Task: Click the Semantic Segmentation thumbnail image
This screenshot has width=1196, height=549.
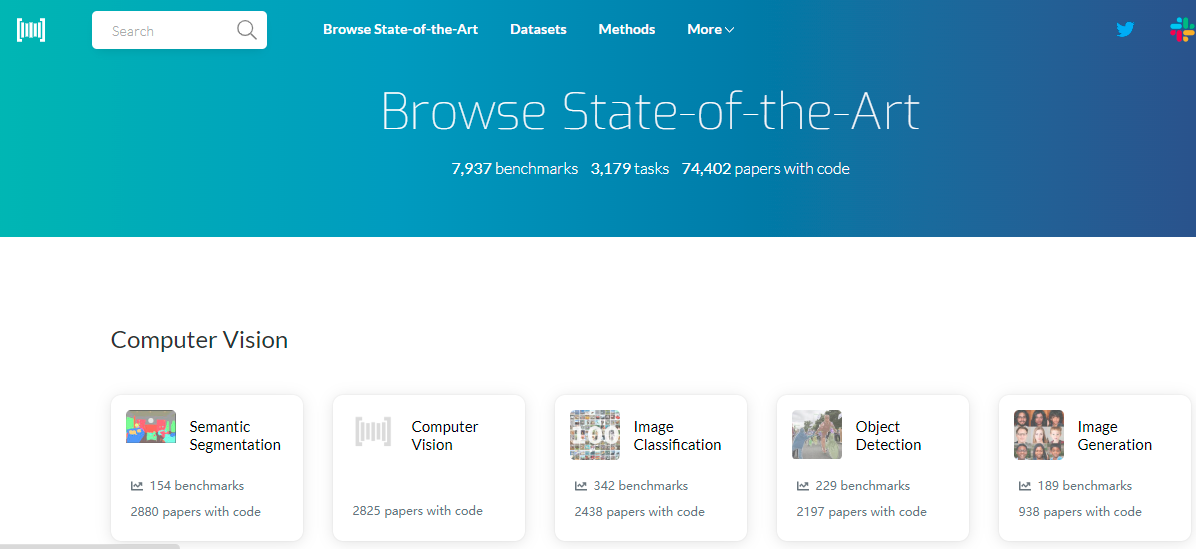Action: pos(151,427)
